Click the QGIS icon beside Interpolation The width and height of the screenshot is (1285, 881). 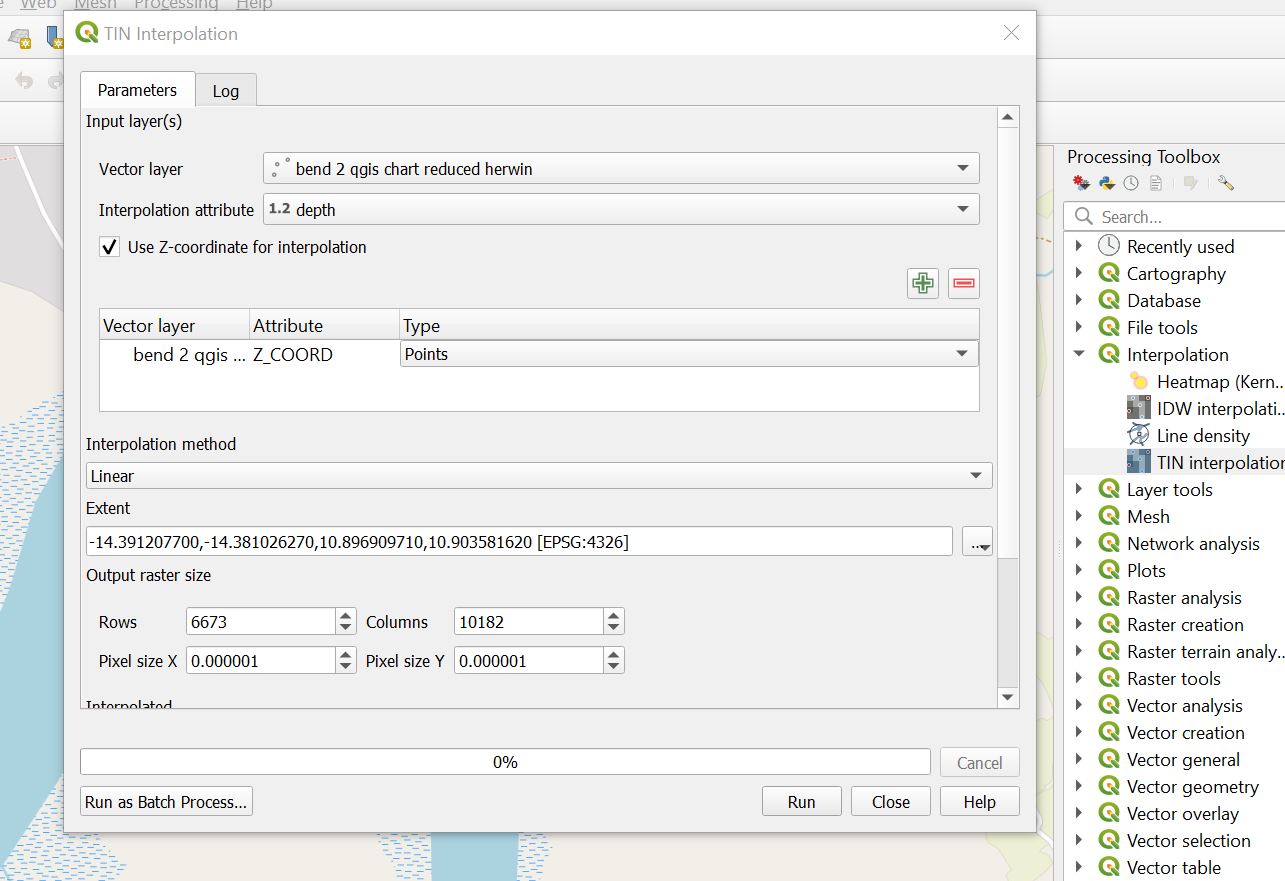tap(1108, 354)
